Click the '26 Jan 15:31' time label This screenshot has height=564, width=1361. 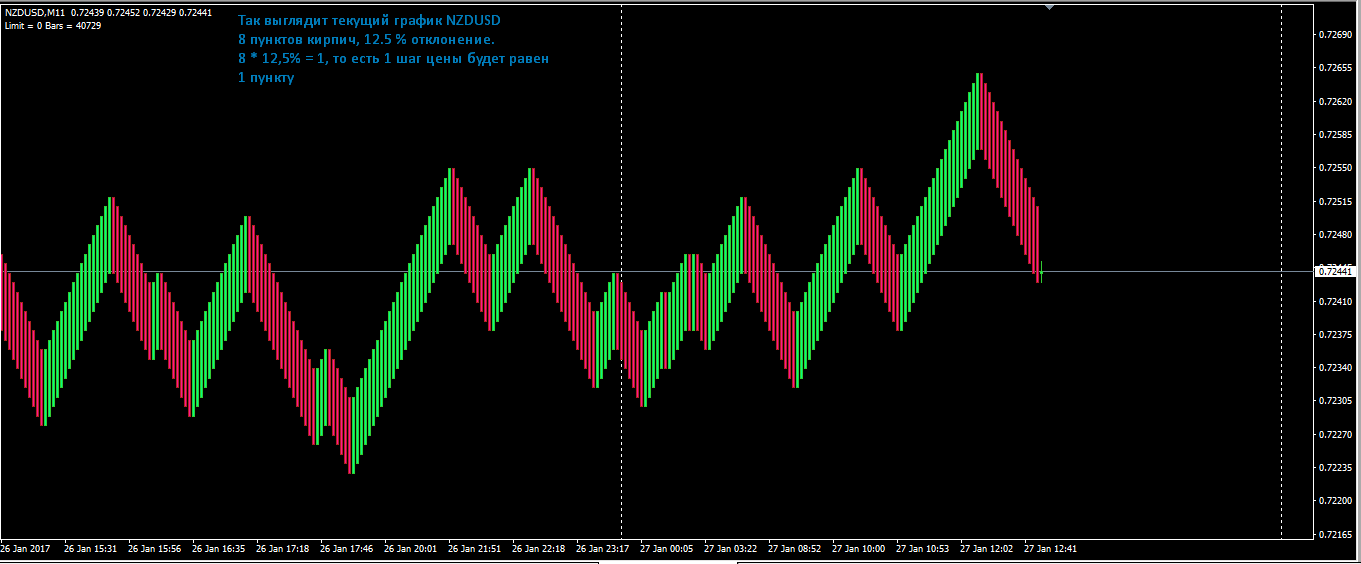(90, 548)
